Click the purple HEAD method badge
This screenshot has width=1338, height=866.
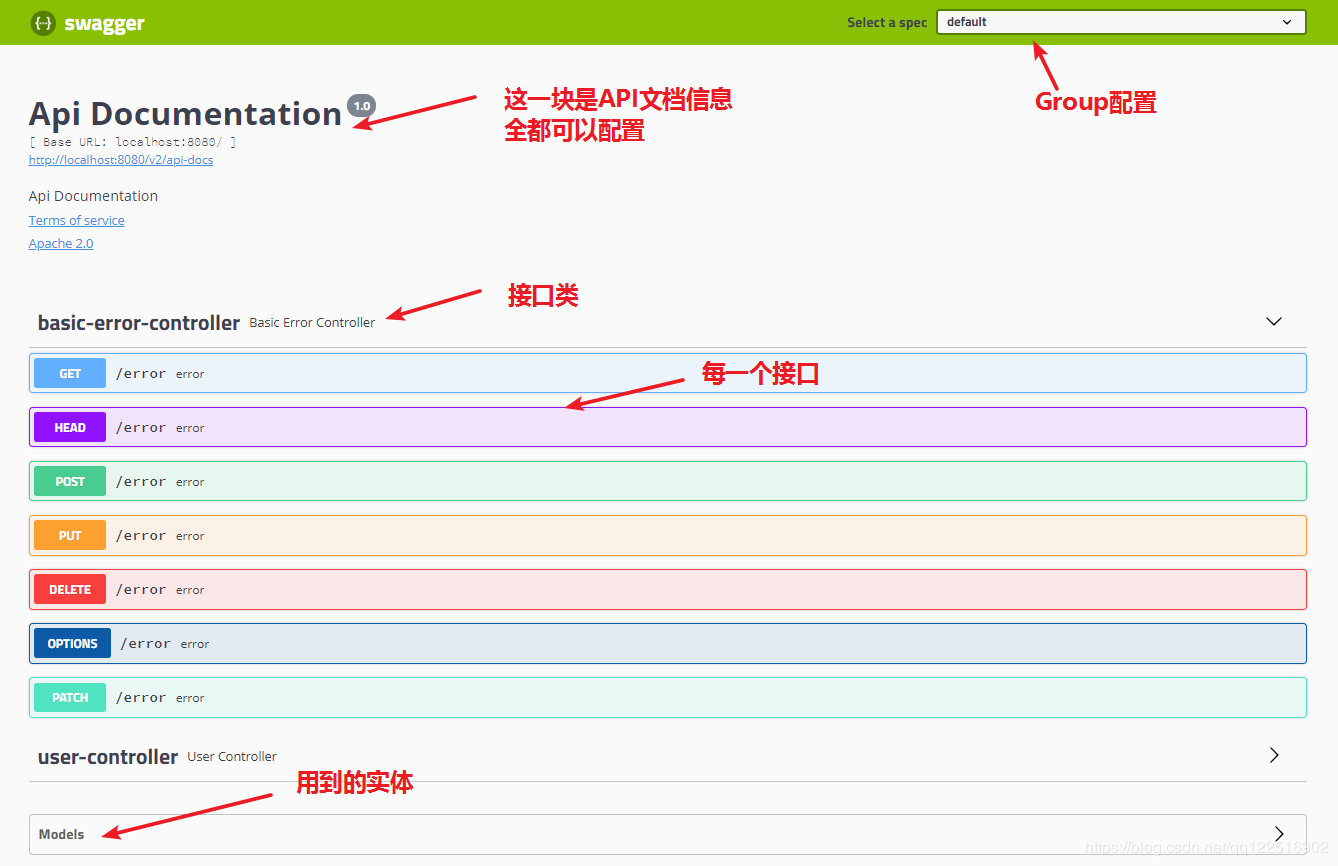(70, 428)
